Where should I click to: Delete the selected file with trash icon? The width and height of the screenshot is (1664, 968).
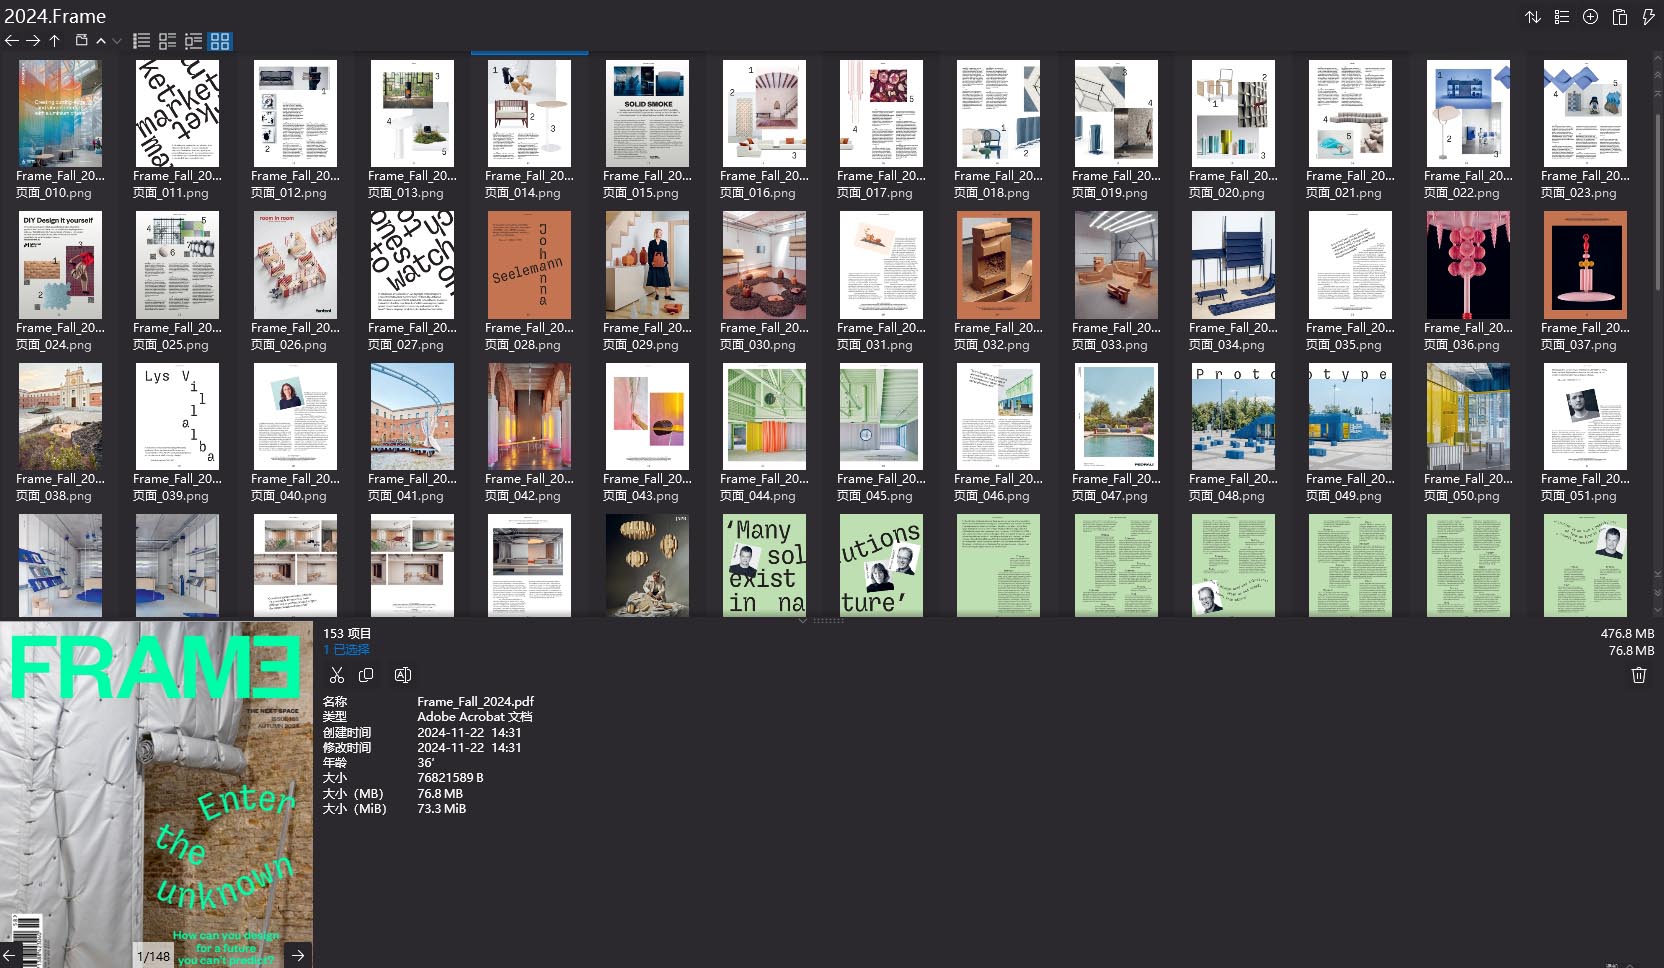(x=1639, y=675)
